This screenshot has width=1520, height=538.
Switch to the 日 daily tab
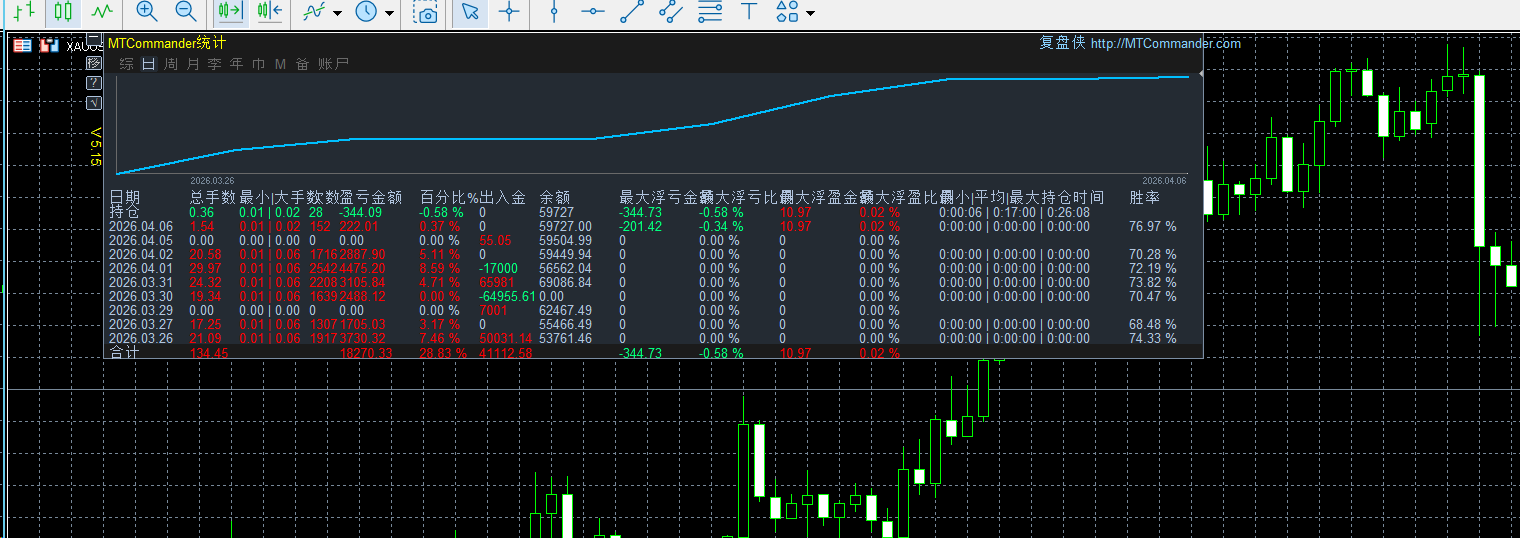point(149,64)
